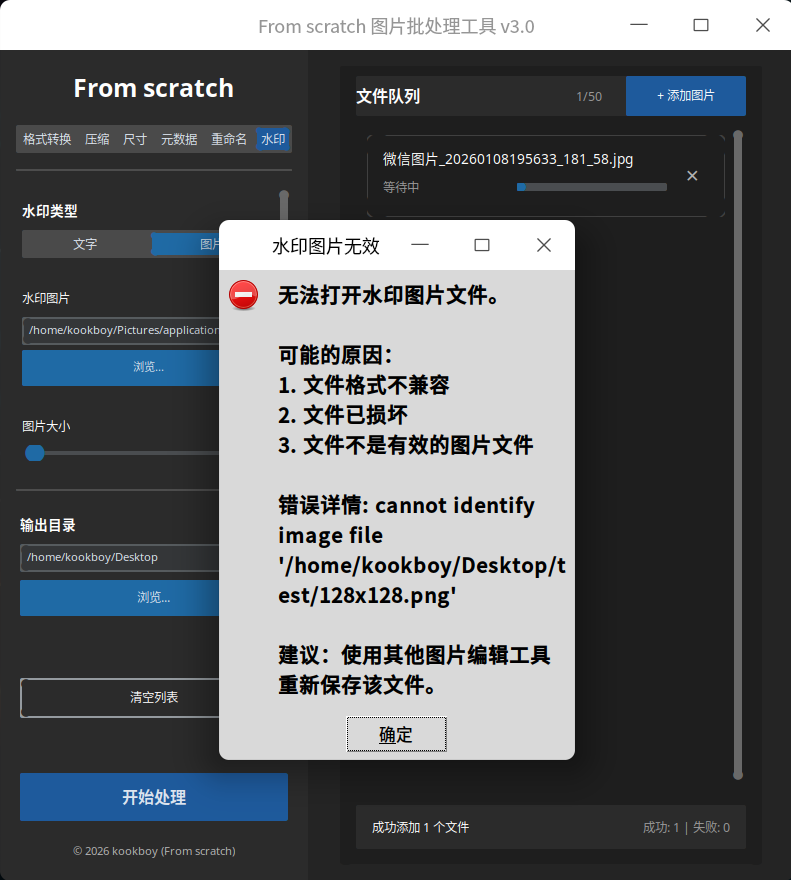The height and width of the screenshot is (880, 791).
Task: Switch to the 格式转换 tab
Action: [x=47, y=139]
